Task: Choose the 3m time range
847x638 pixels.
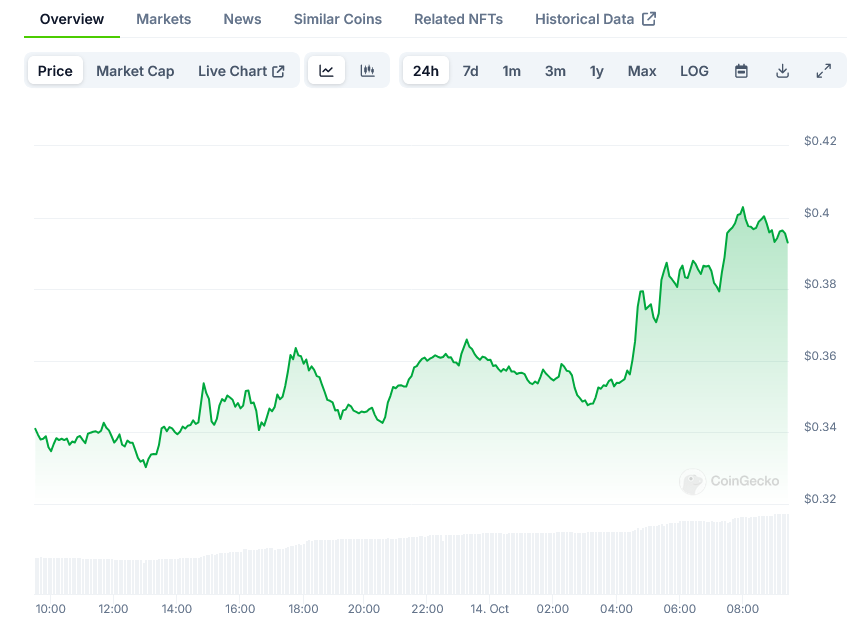Action: pyautogui.click(x=555, y=71)
